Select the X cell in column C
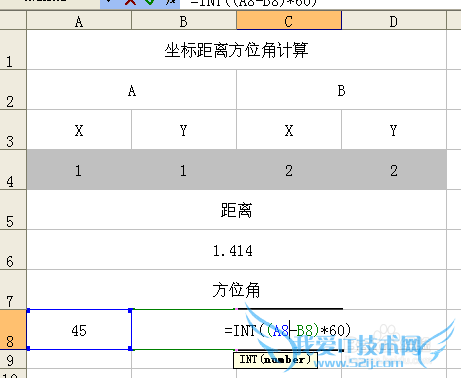This screenshot has height=378, width=461. coord(289,130)
